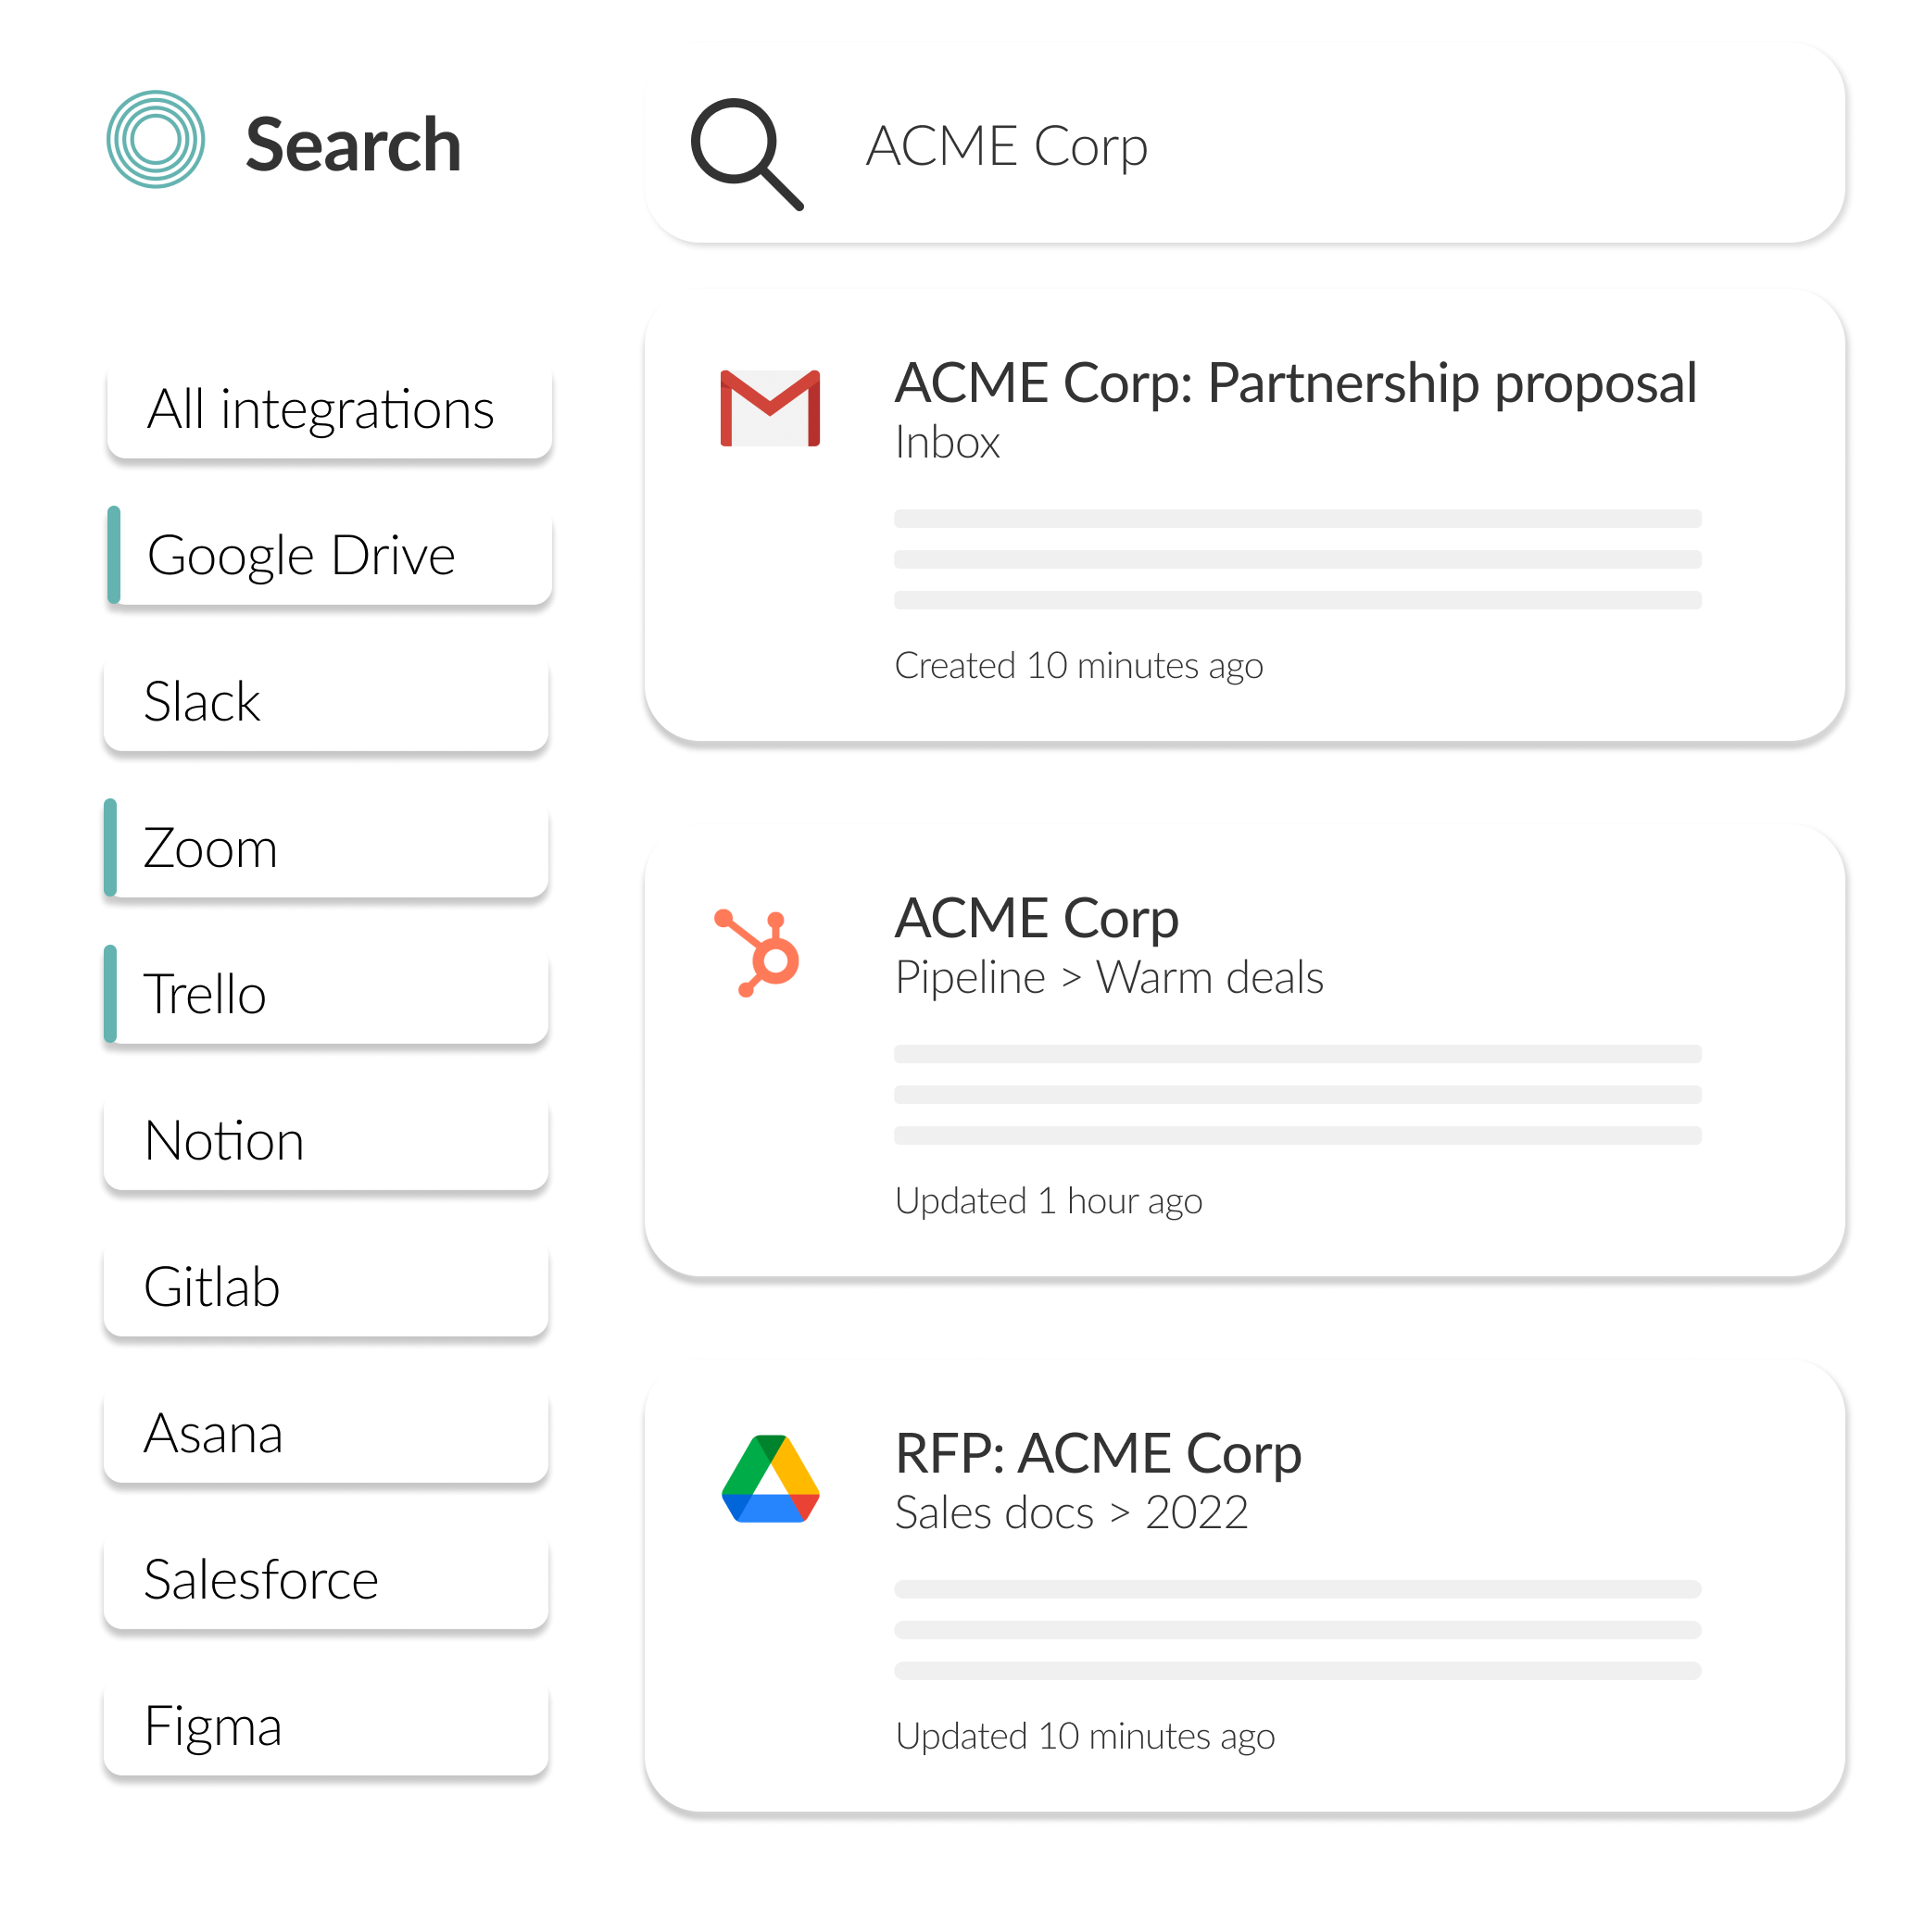Viewport: 1912px width, 1932px height.
Task: Toggle the Google Drive integration filter
Action: [329, 555]
